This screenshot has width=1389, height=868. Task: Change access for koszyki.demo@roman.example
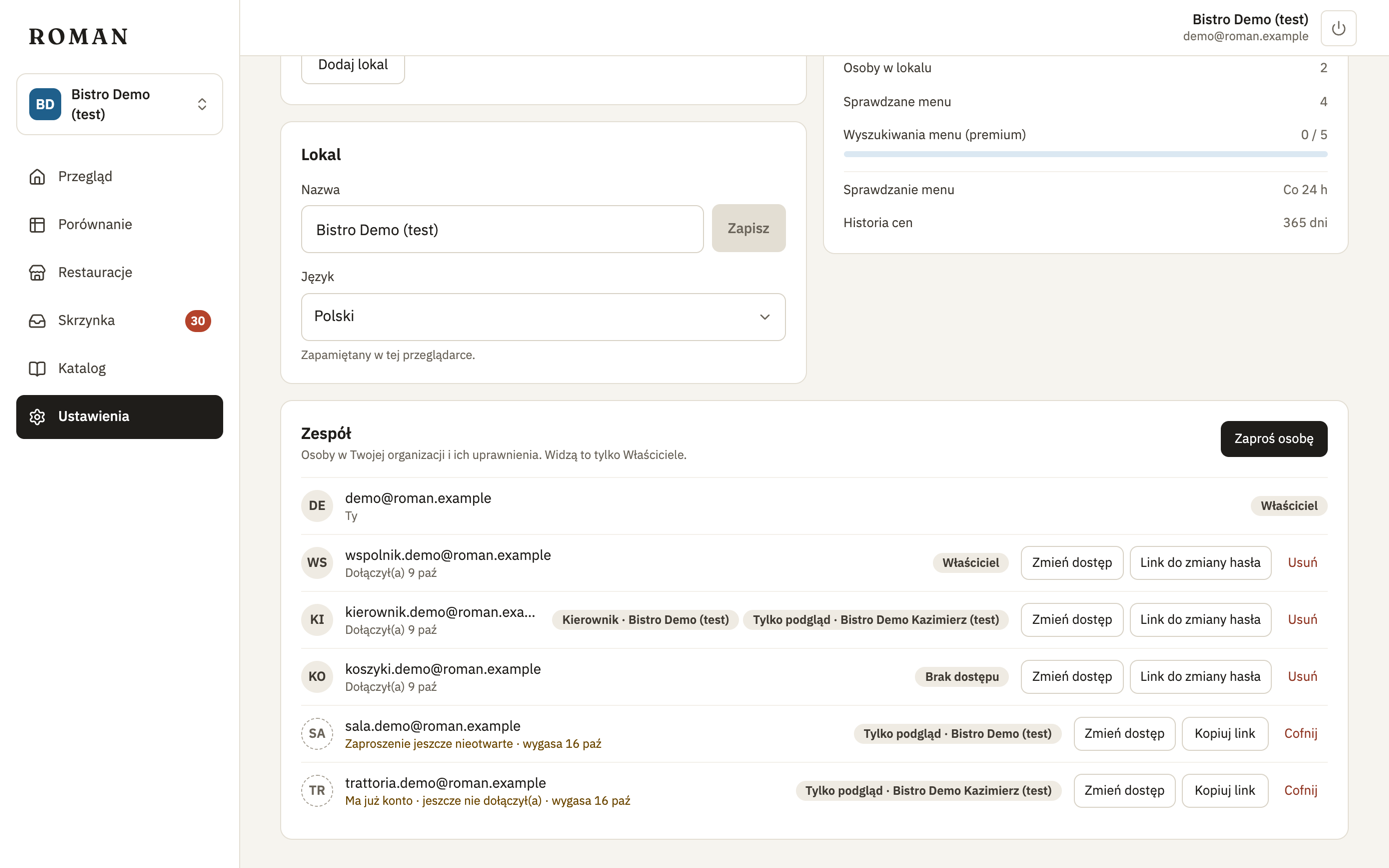[1072, 677]
